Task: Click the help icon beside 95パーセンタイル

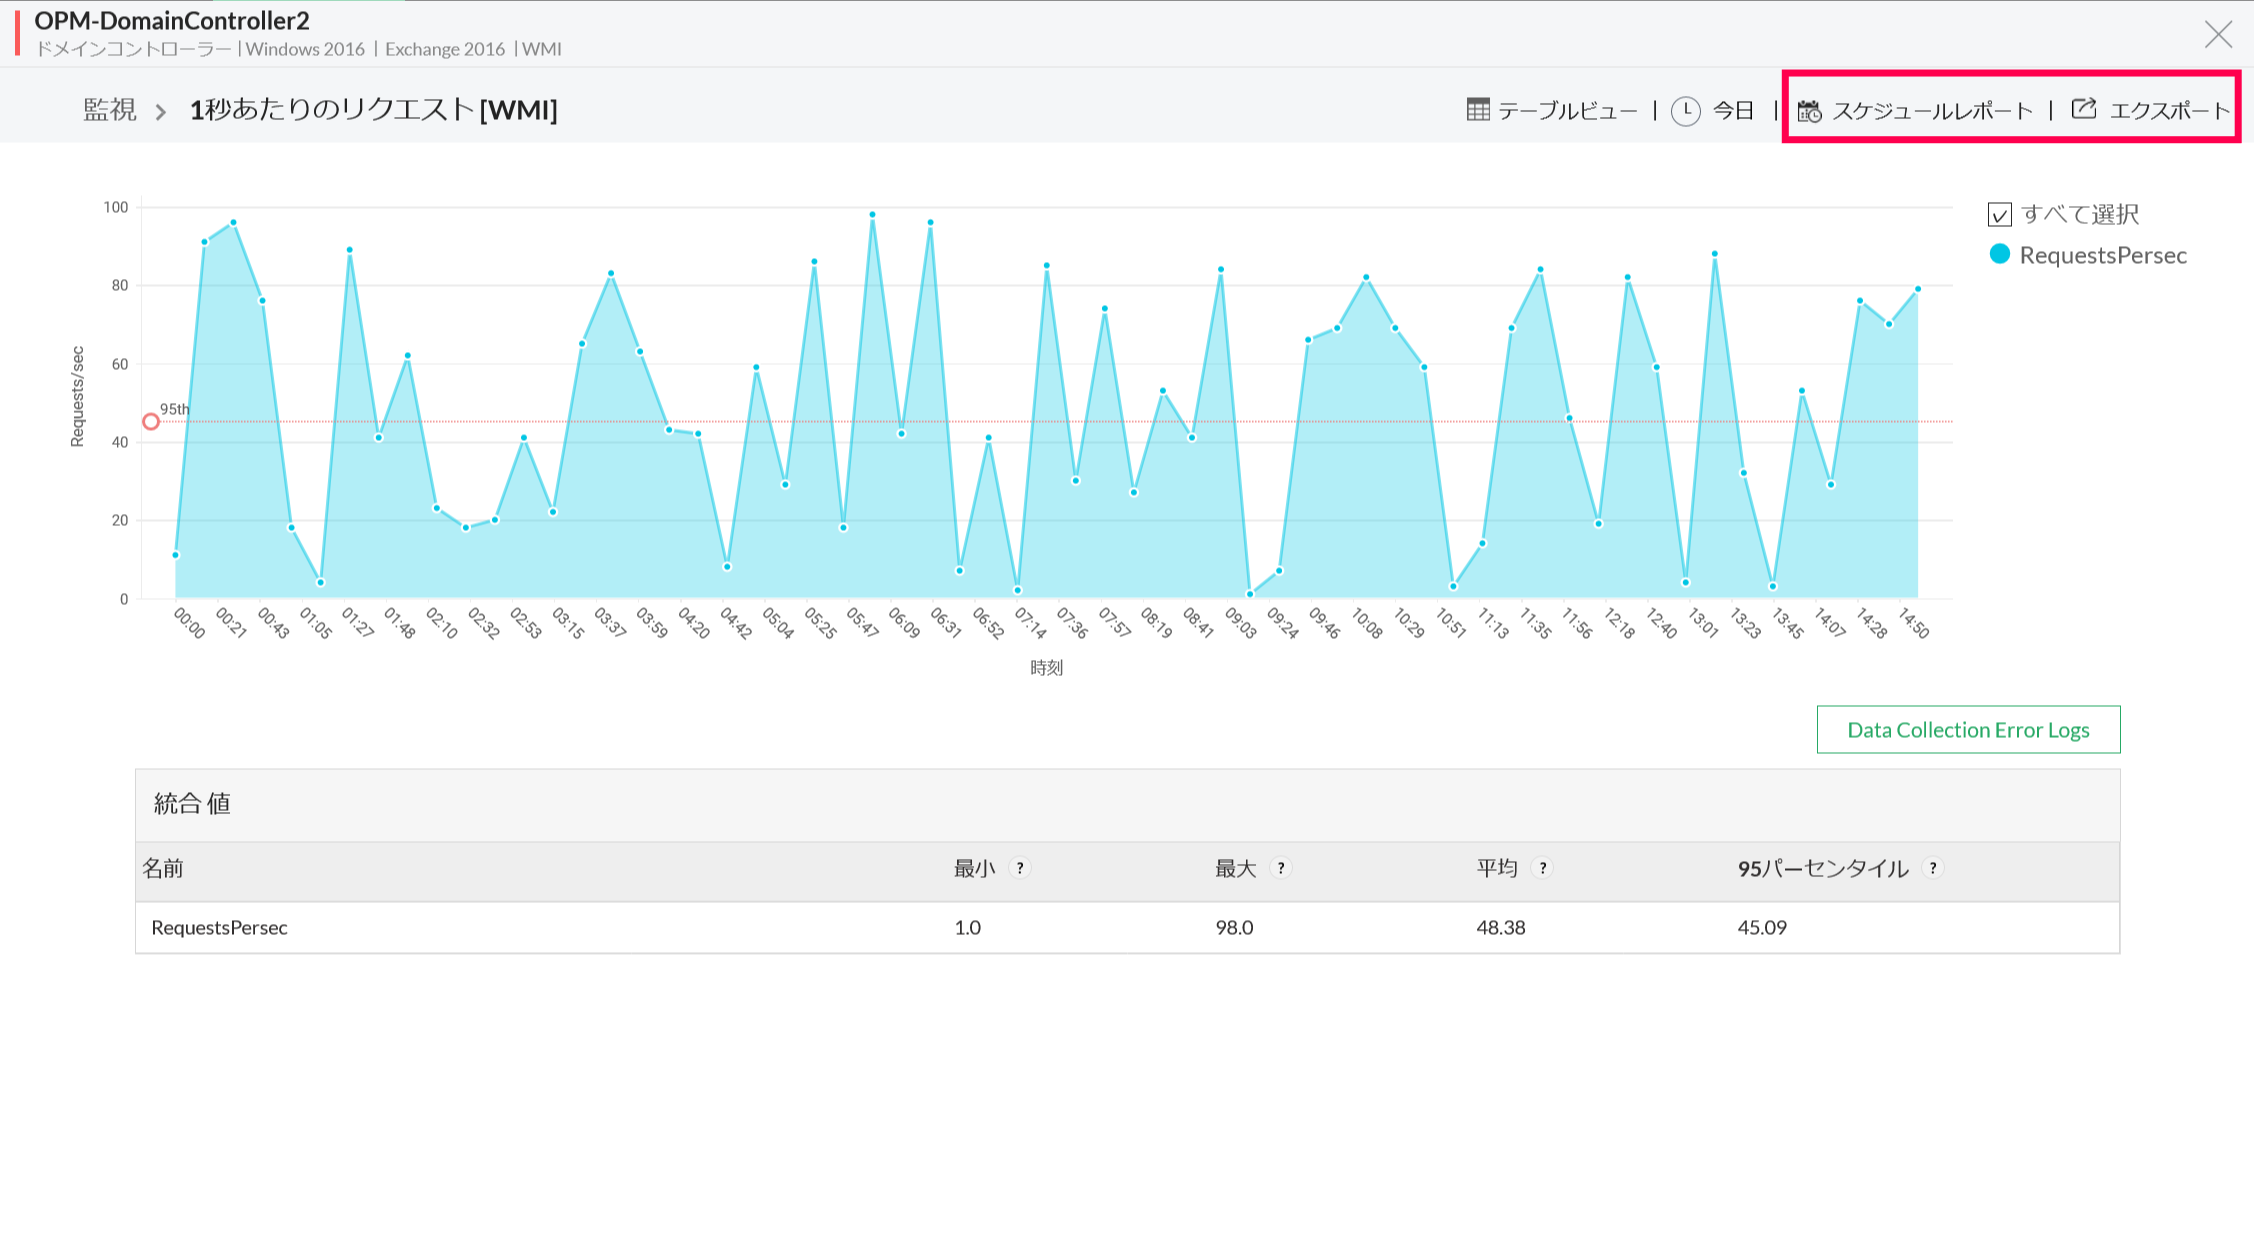Action: [1933, 868]
